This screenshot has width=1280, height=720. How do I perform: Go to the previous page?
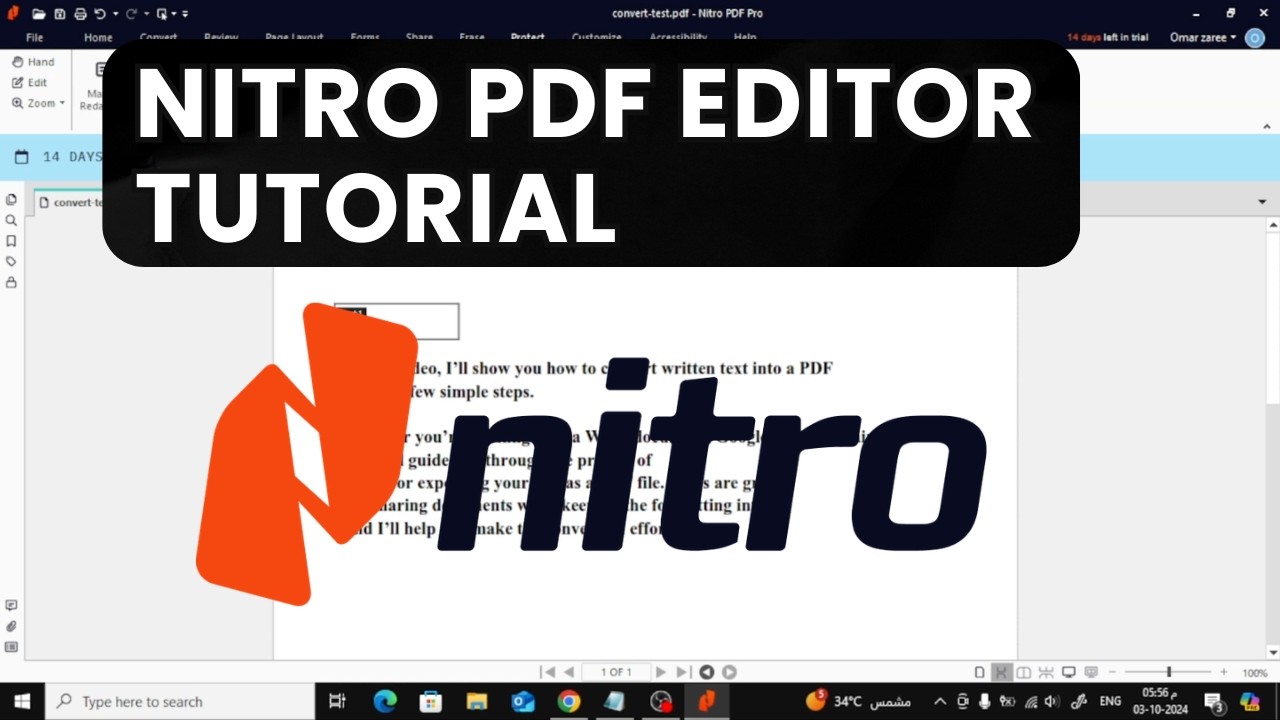click(569, 672)
